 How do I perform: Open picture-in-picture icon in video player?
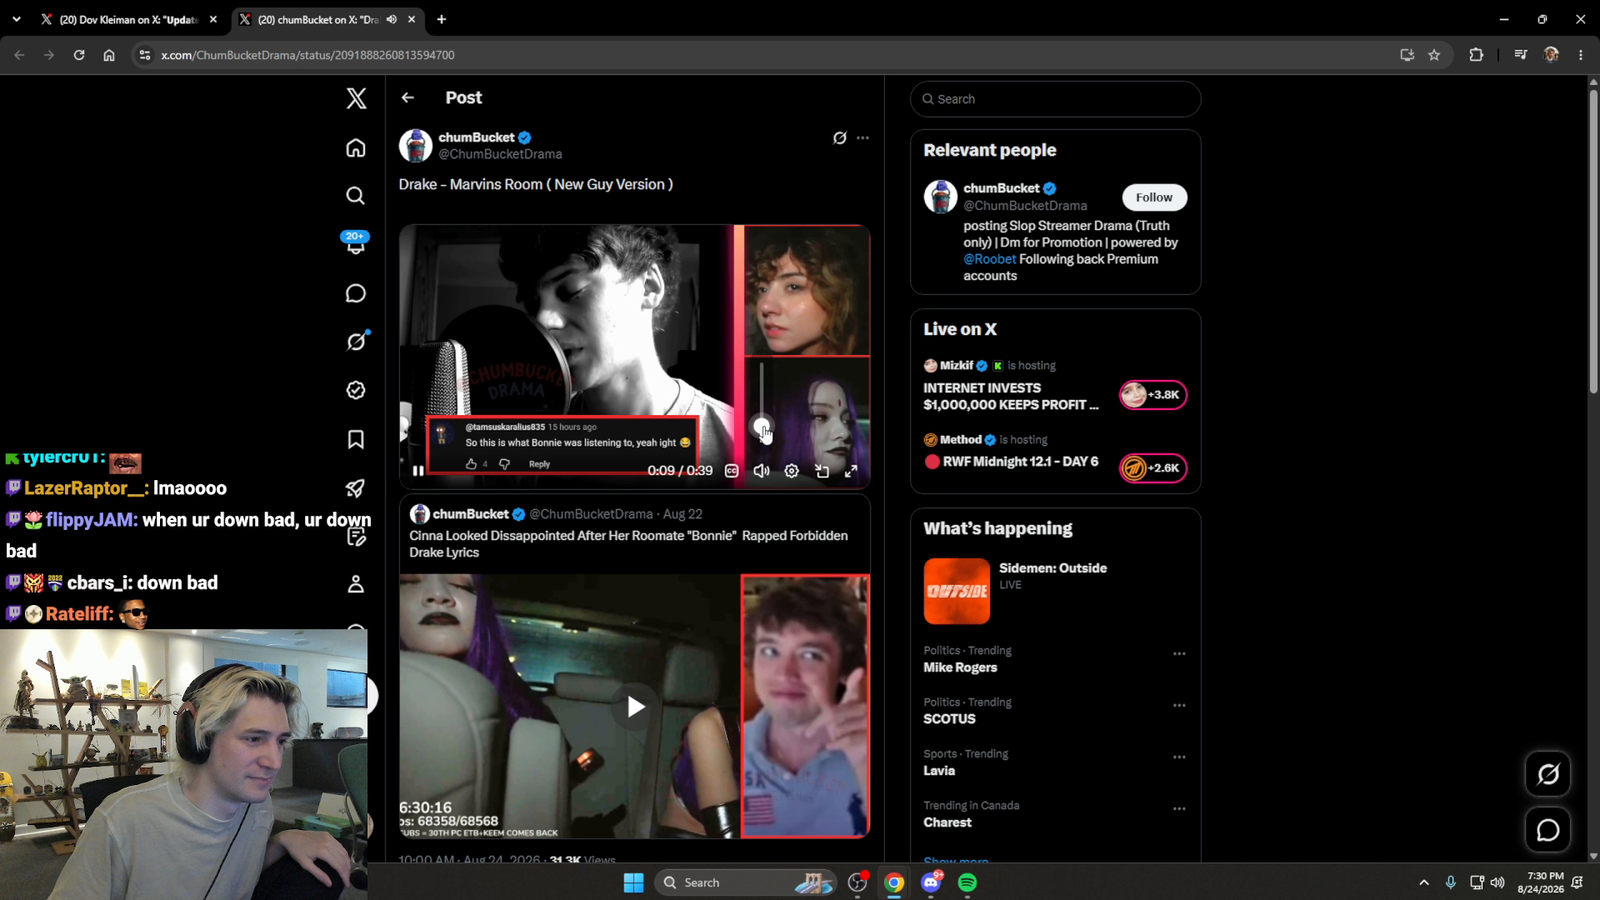(822, 471)
